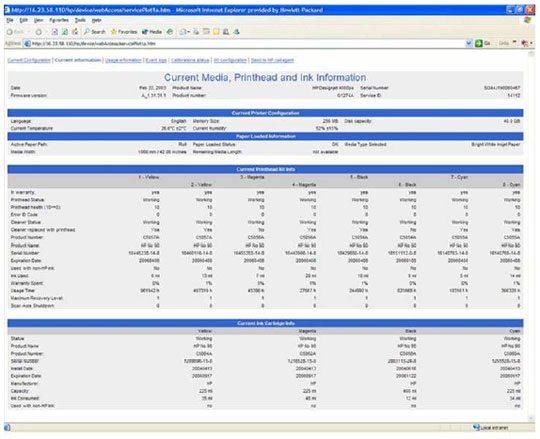This screenshot has height=439, width=540.
Task: Open the Favorites menu
Action: (x=59, y=20)
